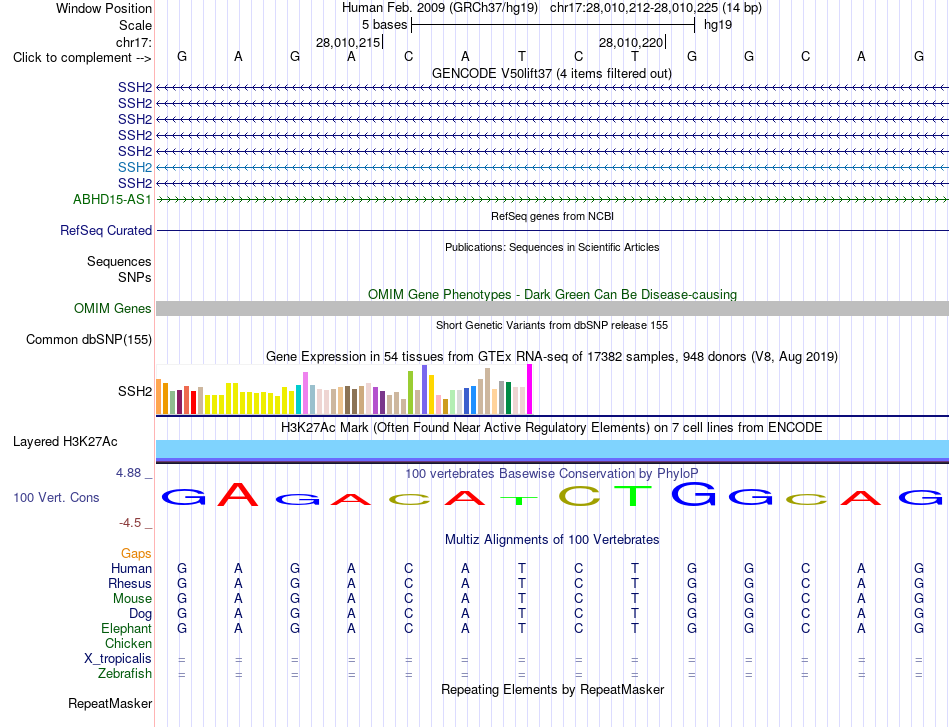Screen dimensions: 950x727
Task: Click the chr17:28,010,212-28,010,225 position text
Action: click(634, 8)
